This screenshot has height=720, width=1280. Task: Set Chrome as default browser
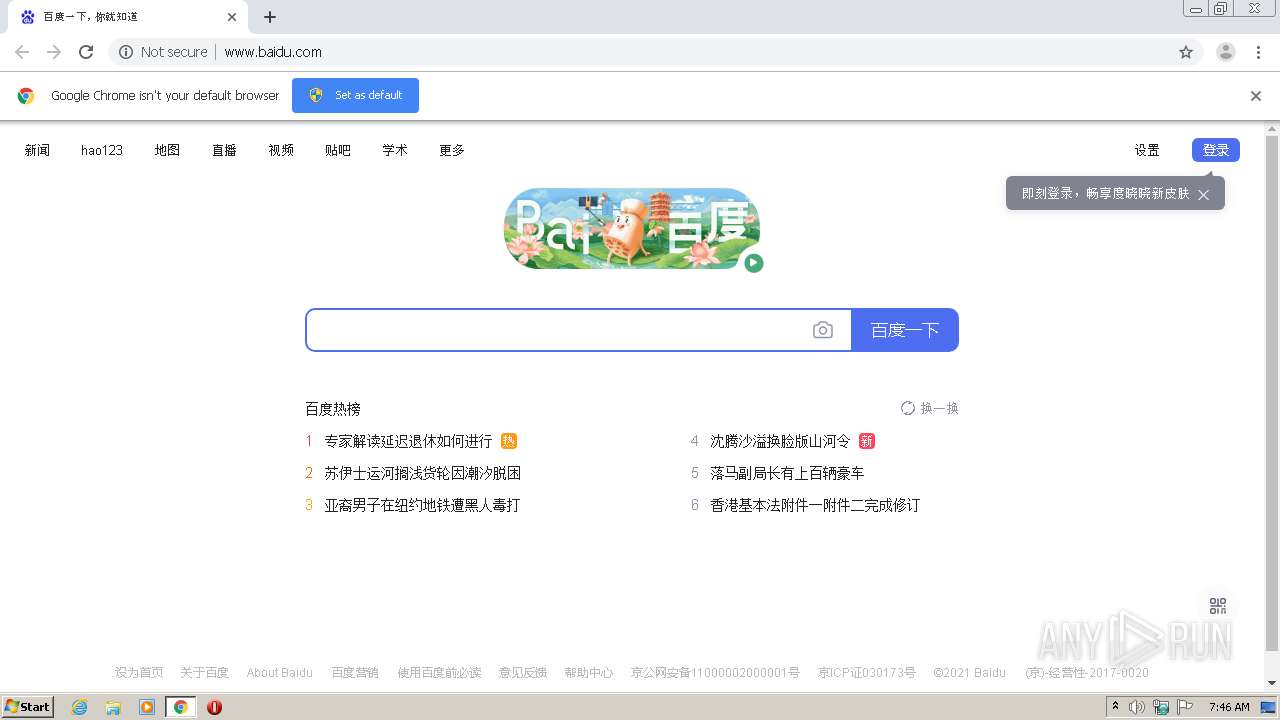(355, 95)
